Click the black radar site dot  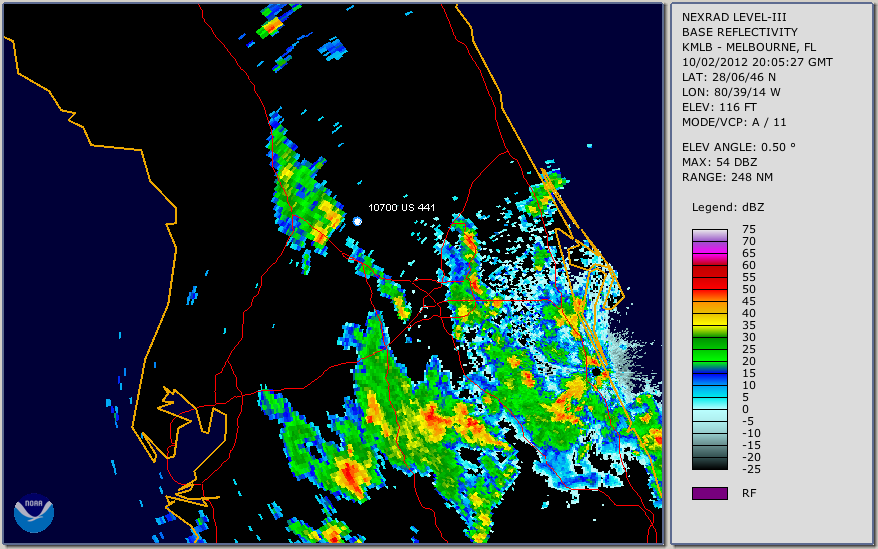pos(596,371)
